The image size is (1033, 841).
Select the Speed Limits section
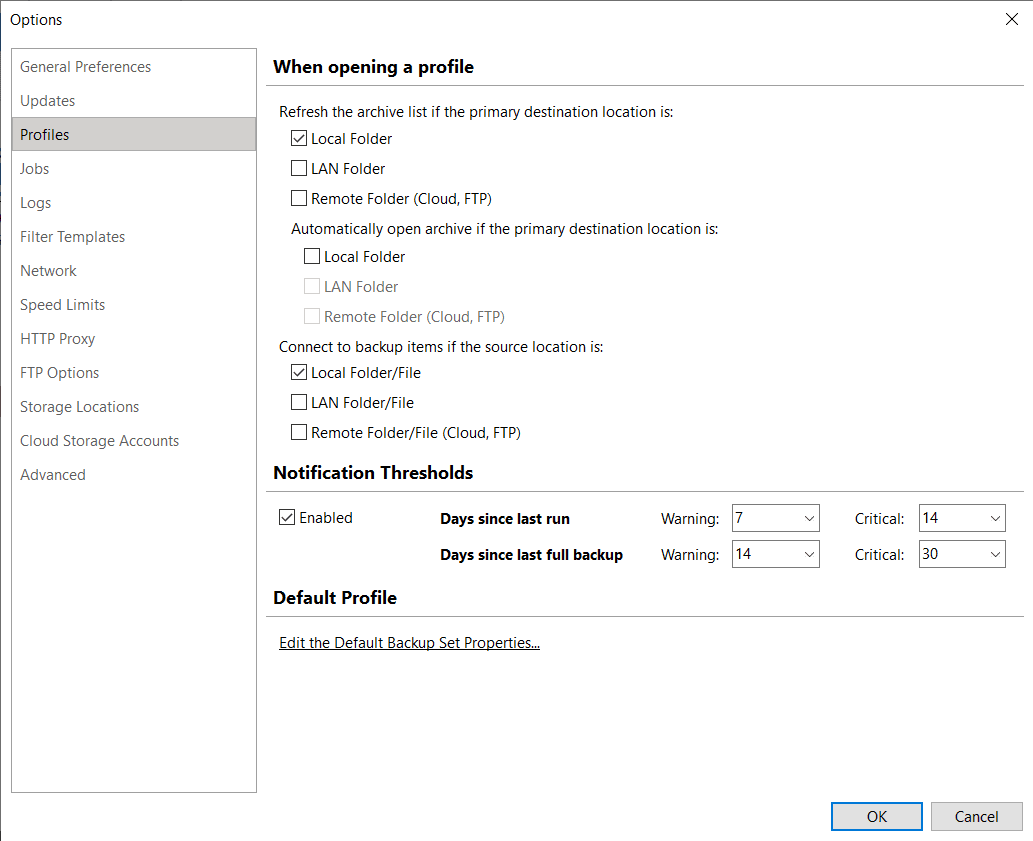coord(63,305)
